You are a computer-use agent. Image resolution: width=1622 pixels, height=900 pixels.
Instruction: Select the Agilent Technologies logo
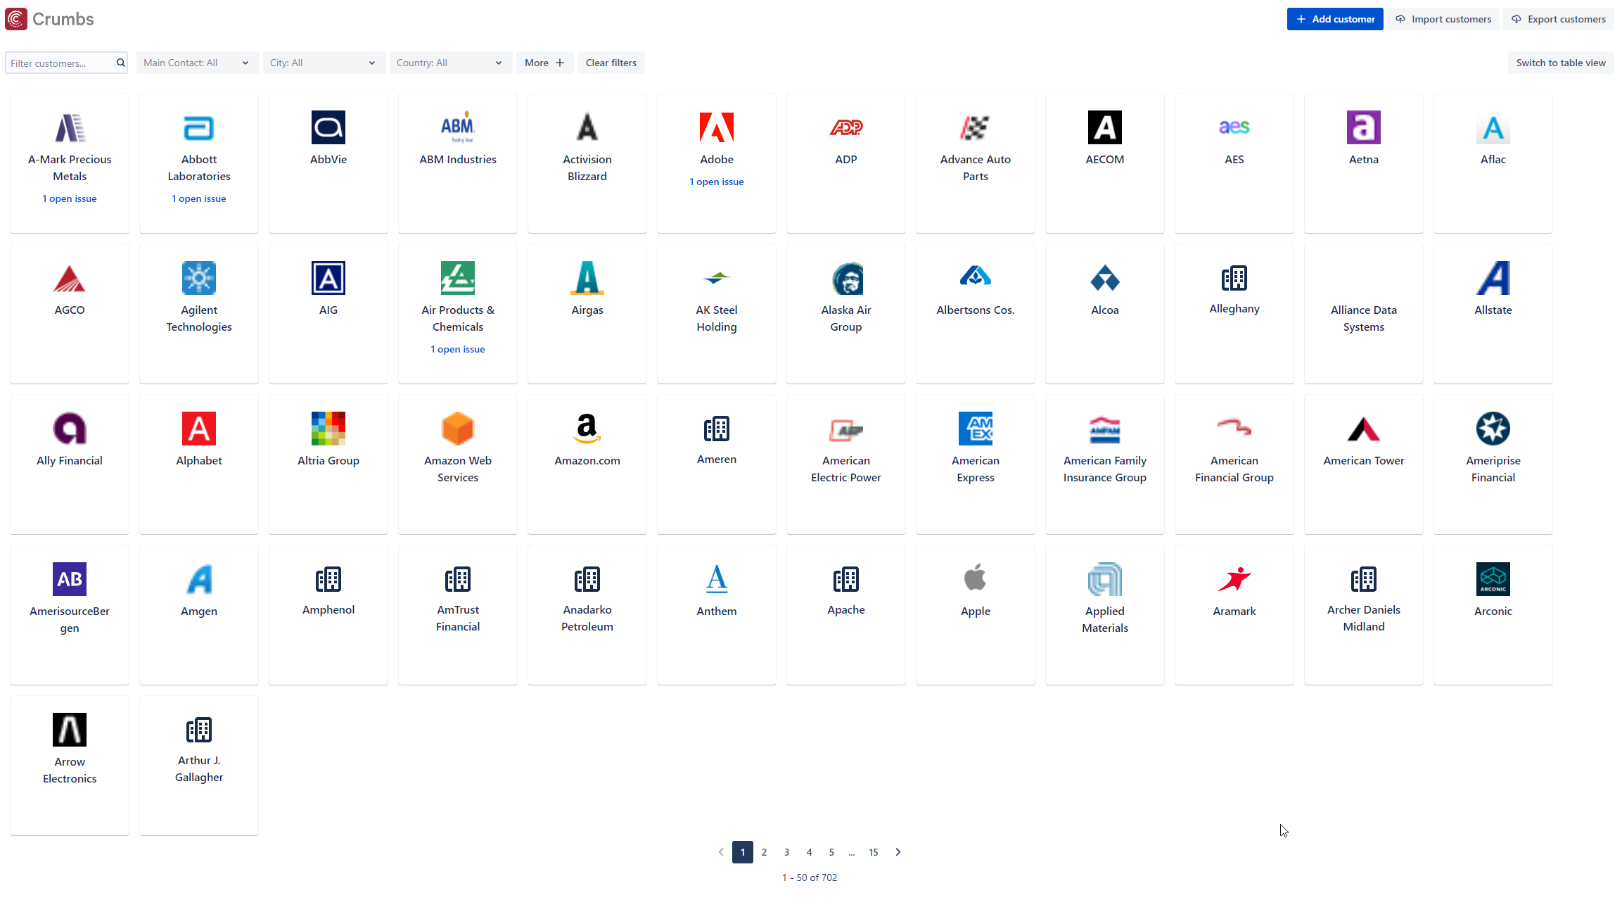coord(199,278)
